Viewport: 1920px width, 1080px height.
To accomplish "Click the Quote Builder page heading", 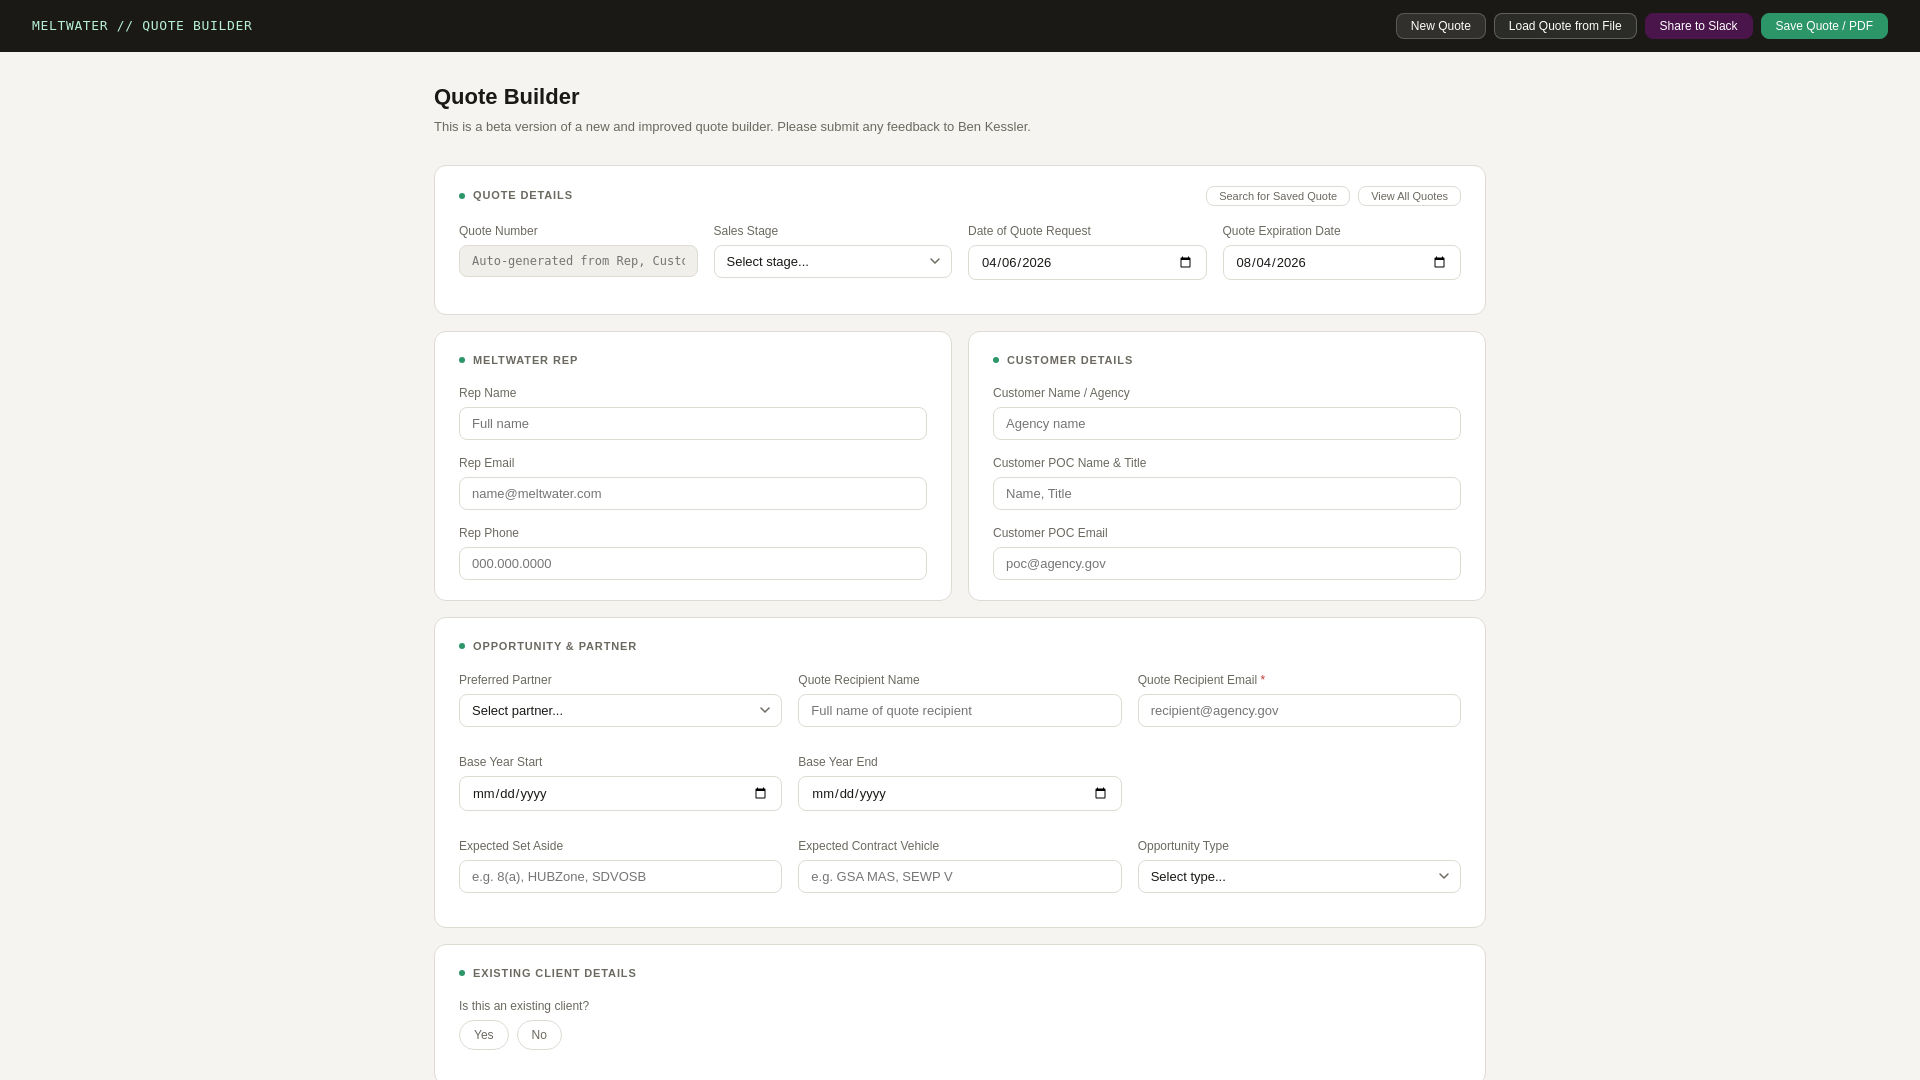I will [x=507, y=97].
